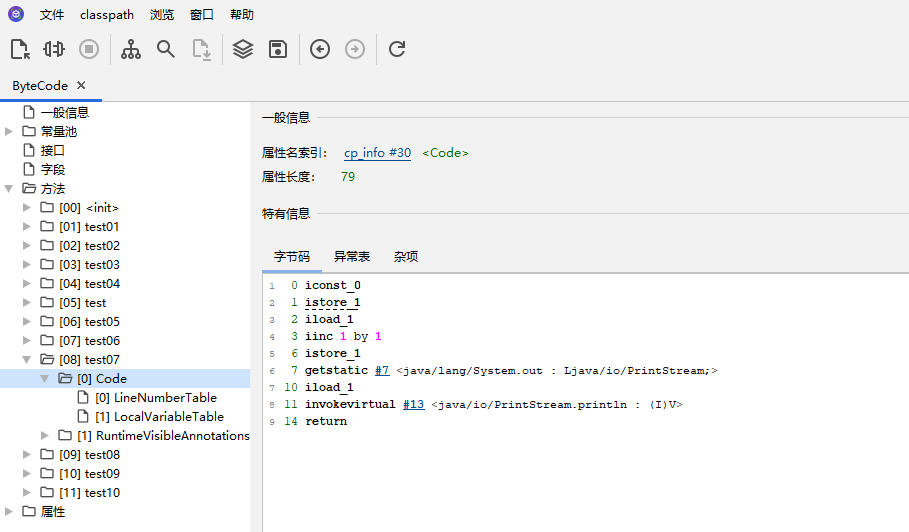The image size is (909, 532).
Task: Click the purple application logo icon
Action: coord(16,14)
